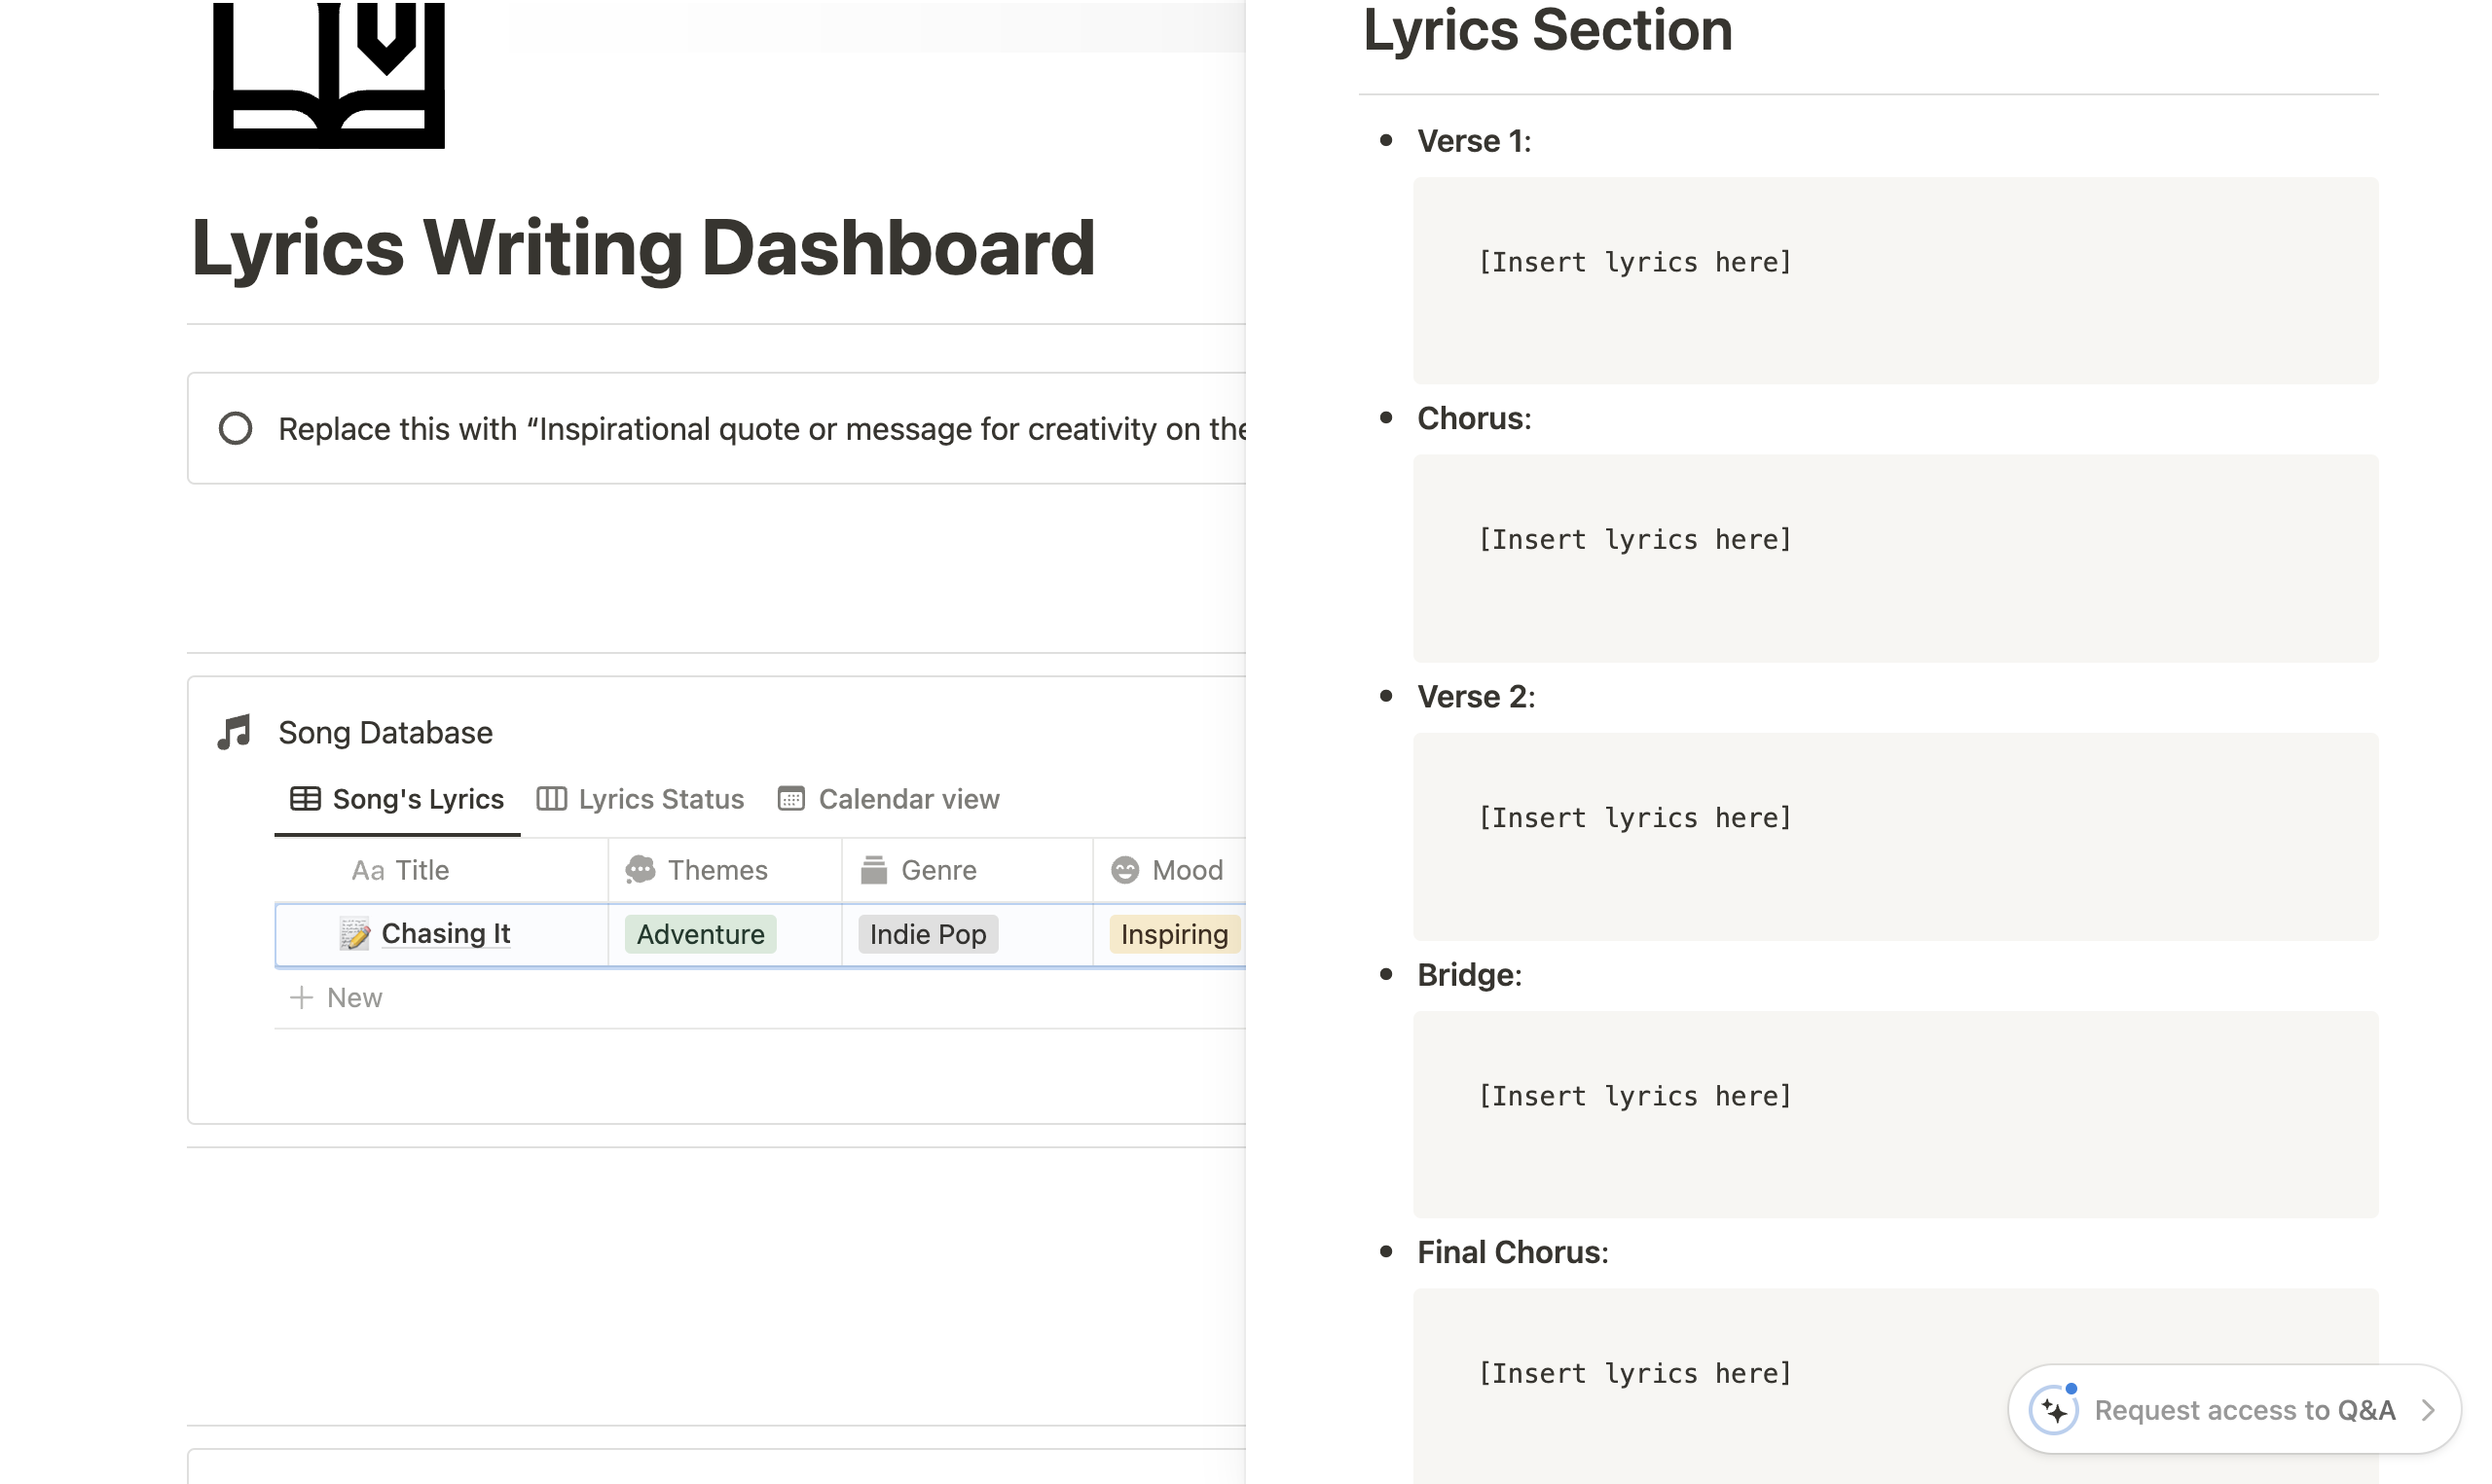Click the Adventure theme tag
2492x1484 pixels.
pos(700,935)
